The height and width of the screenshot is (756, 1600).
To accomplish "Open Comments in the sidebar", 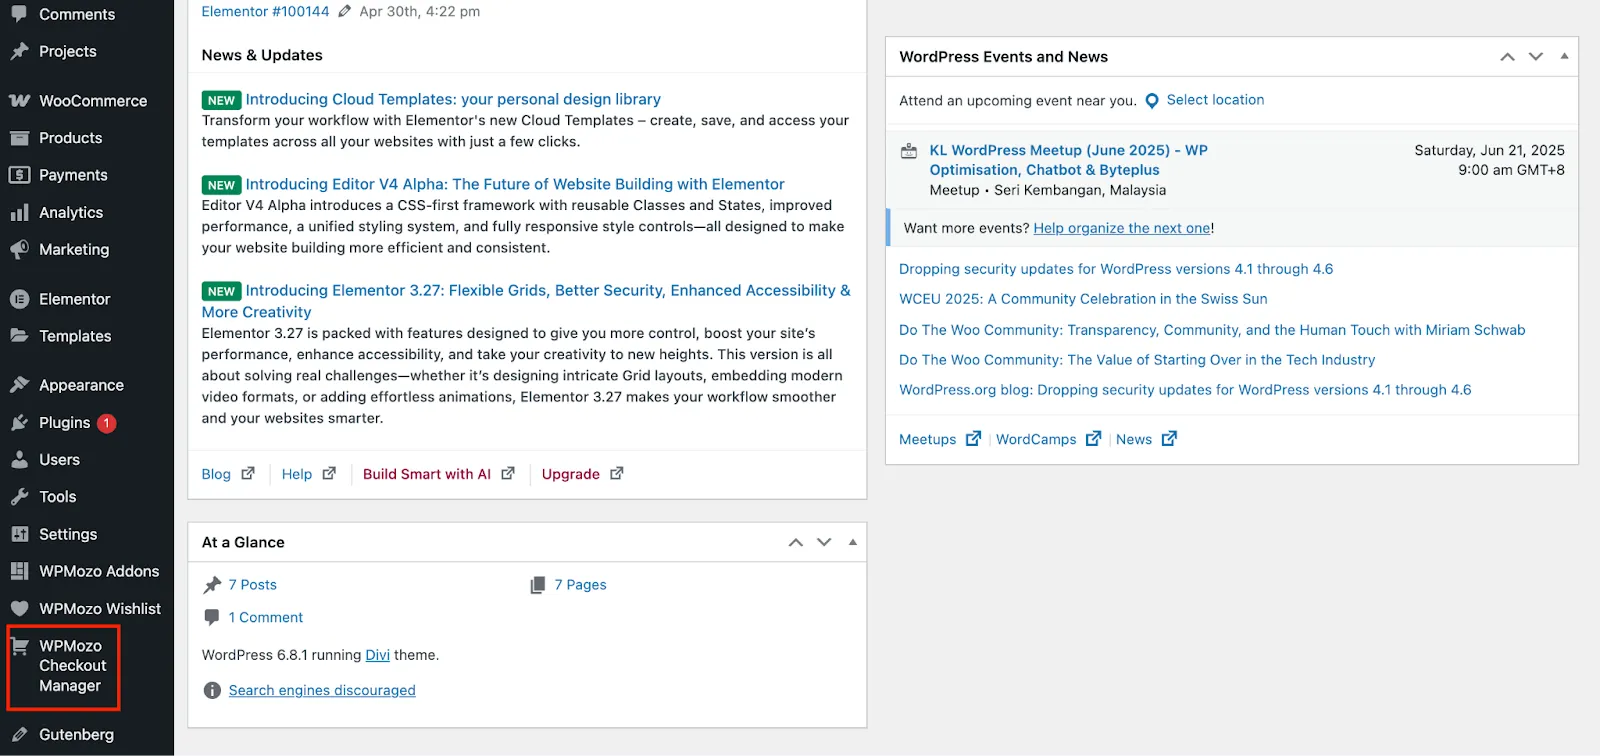I will click(77, 14).
